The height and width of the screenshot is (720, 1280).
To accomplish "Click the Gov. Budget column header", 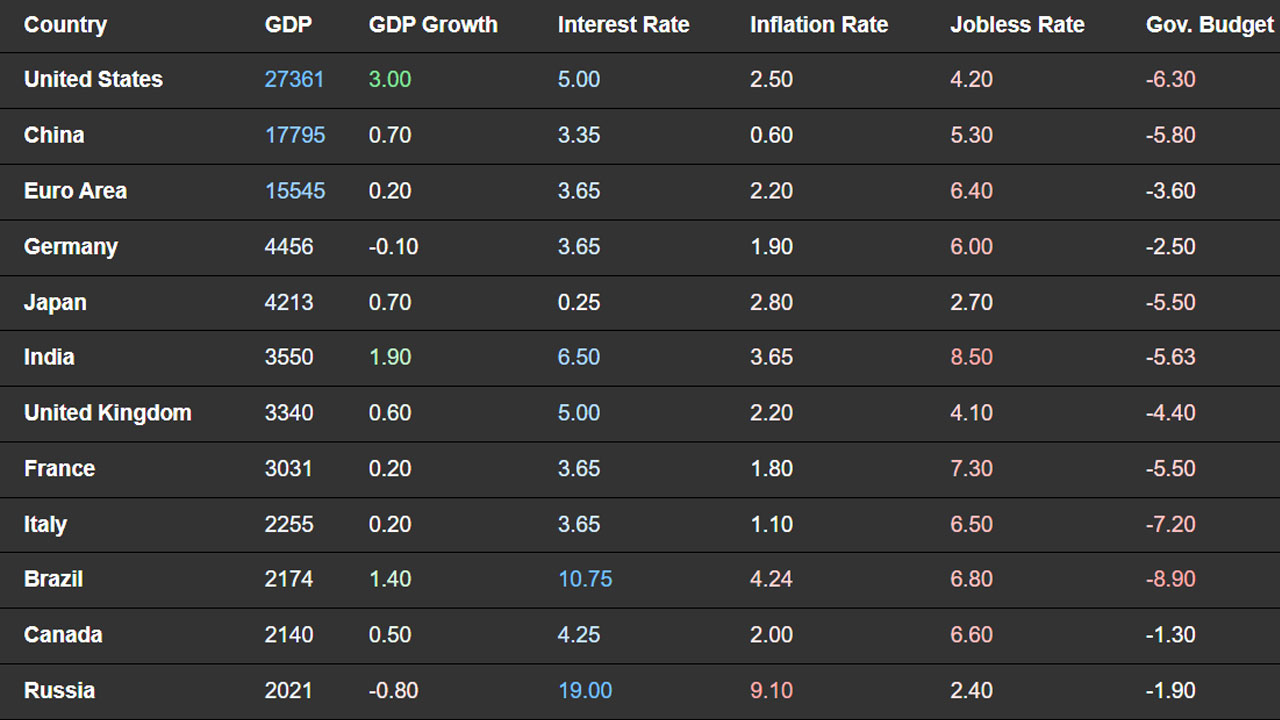I will coord(1210,25).
